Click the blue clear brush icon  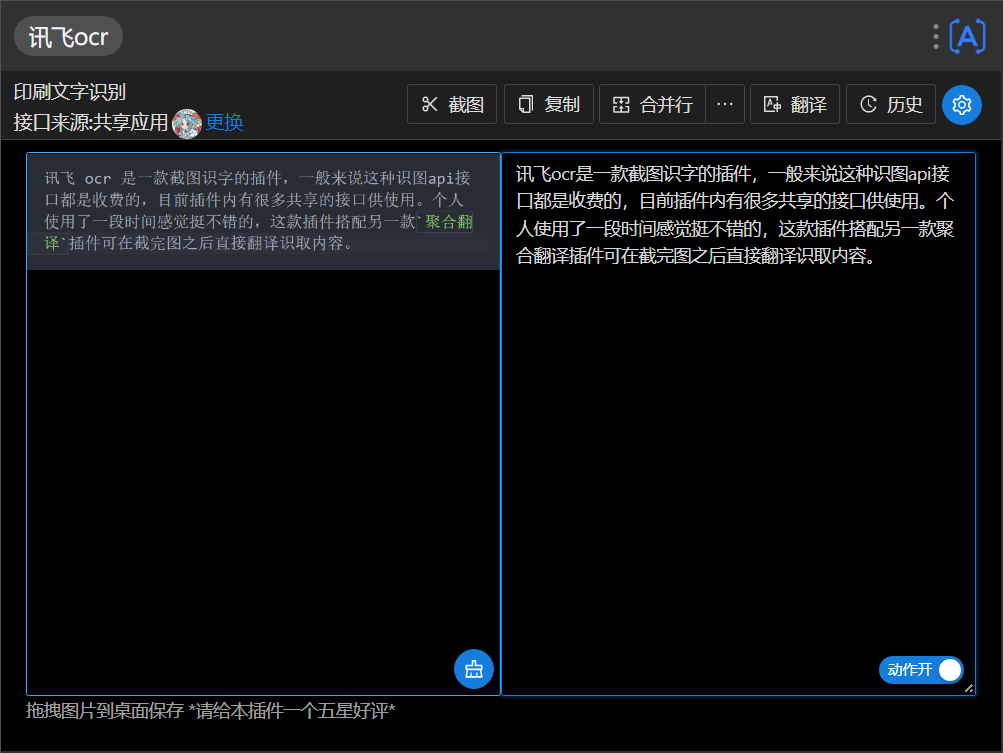pyautogui.click(x=473, y=669)
